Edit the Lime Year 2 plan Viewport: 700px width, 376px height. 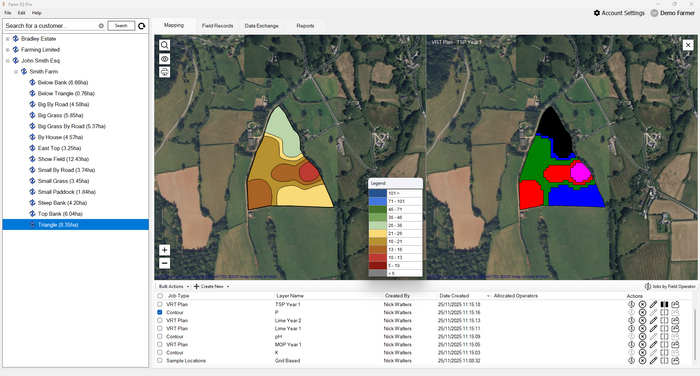tap(653, 321)
